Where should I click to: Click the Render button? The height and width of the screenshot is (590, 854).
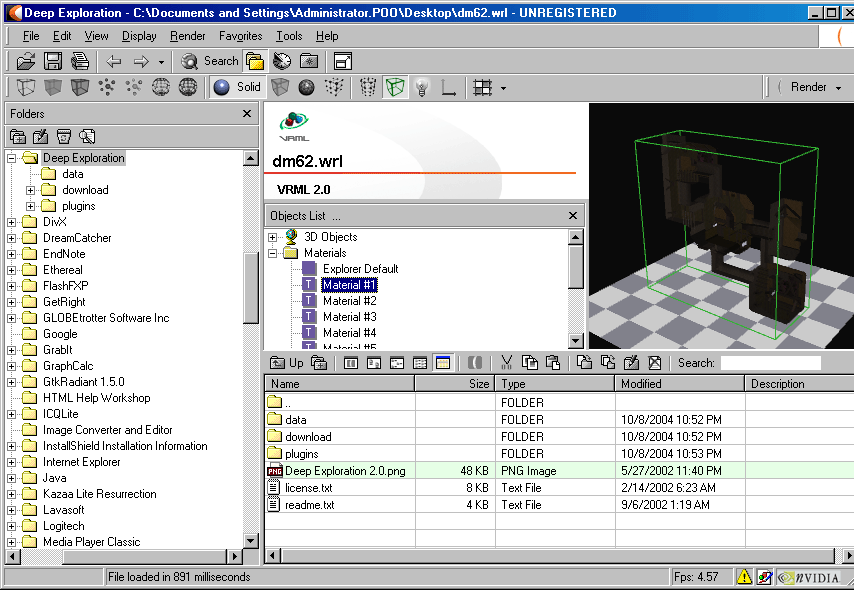coord(808,87)
